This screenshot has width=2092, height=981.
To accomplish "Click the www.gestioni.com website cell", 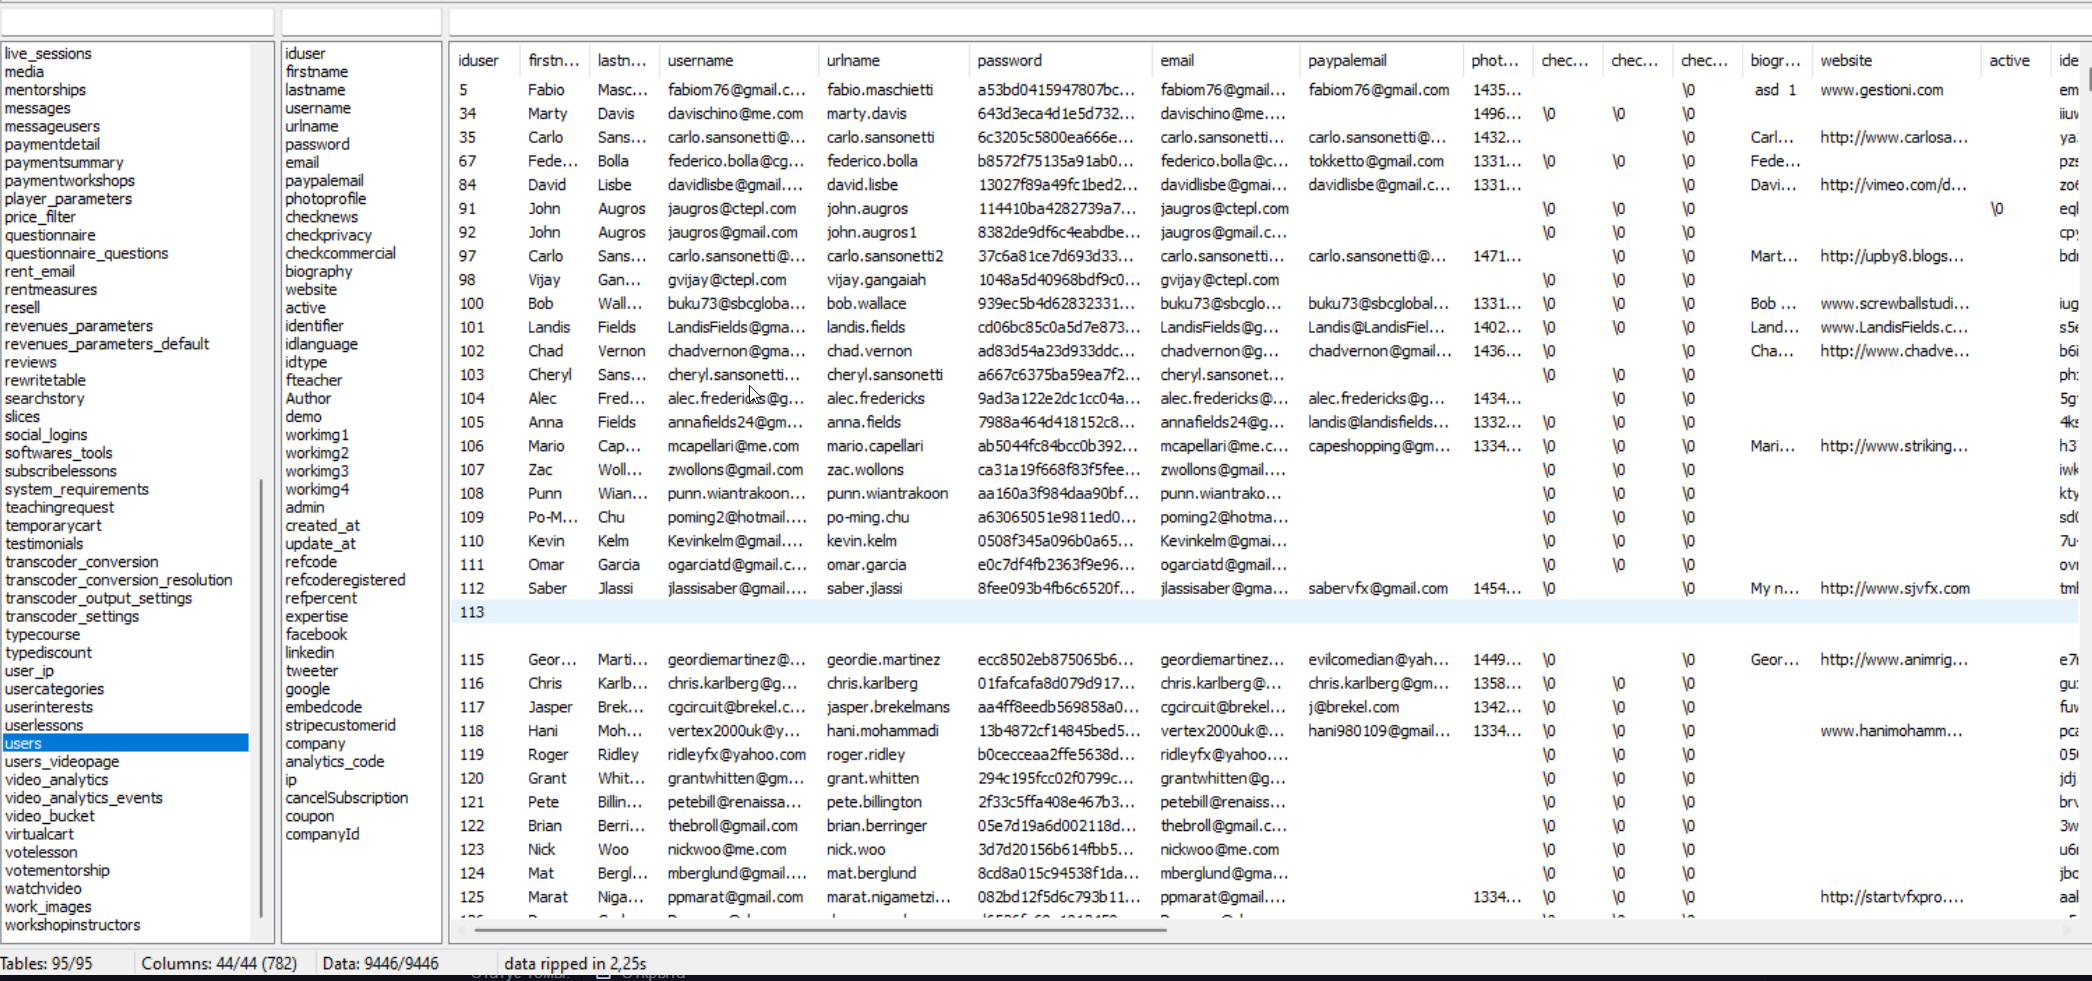I will [1881, 90].
